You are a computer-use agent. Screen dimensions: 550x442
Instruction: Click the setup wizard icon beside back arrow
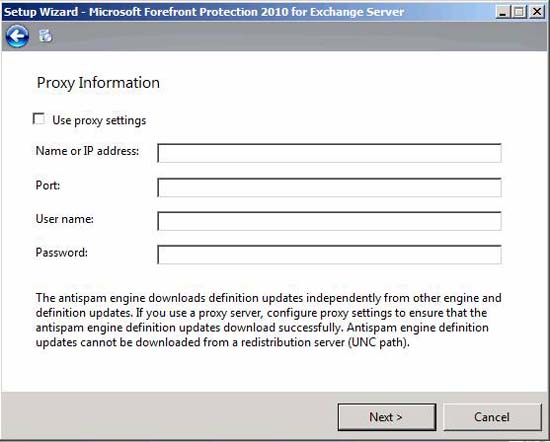(x=45, y=36)
